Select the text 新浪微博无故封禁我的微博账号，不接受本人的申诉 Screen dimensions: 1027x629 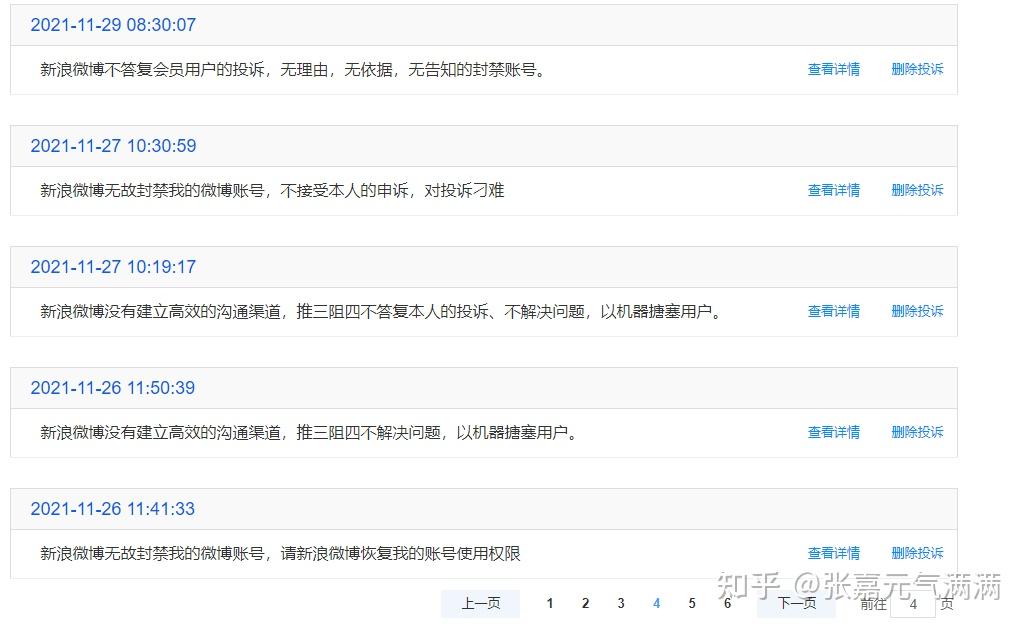coord(224,191)
